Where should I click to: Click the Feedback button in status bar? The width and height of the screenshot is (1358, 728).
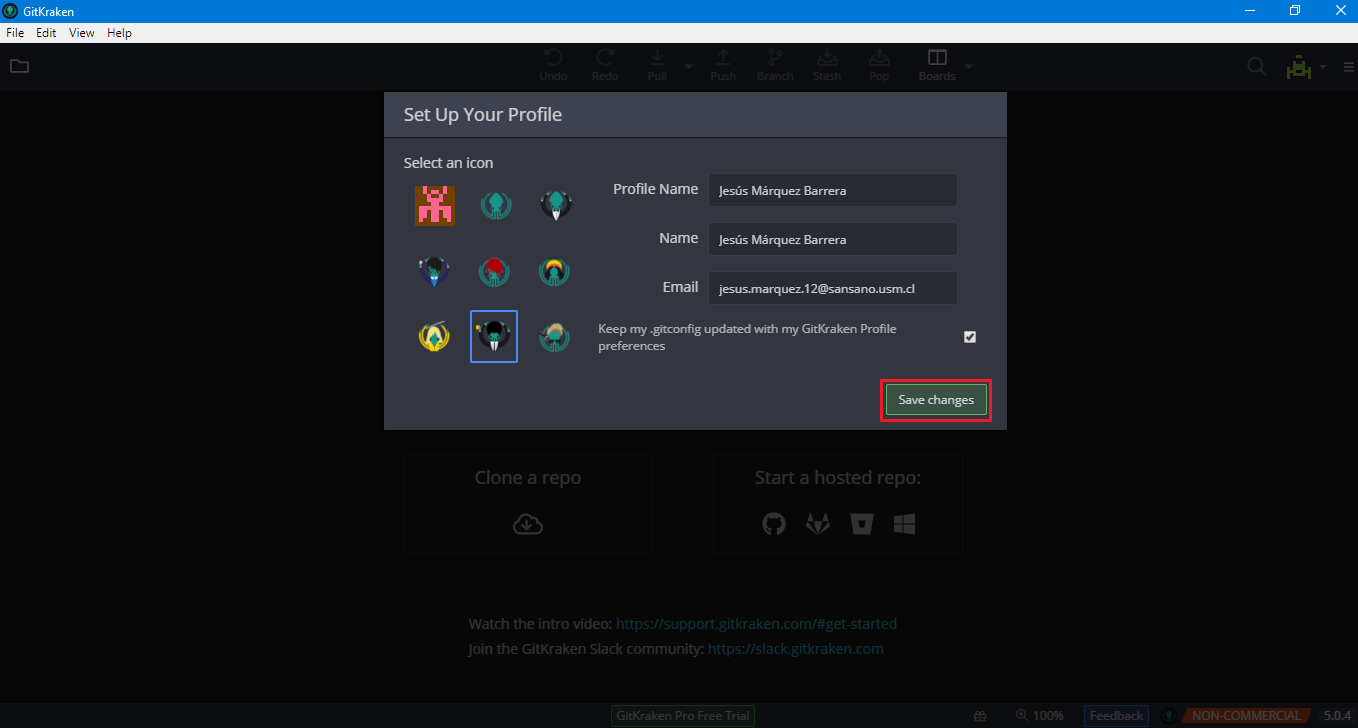pos(1116,716)
